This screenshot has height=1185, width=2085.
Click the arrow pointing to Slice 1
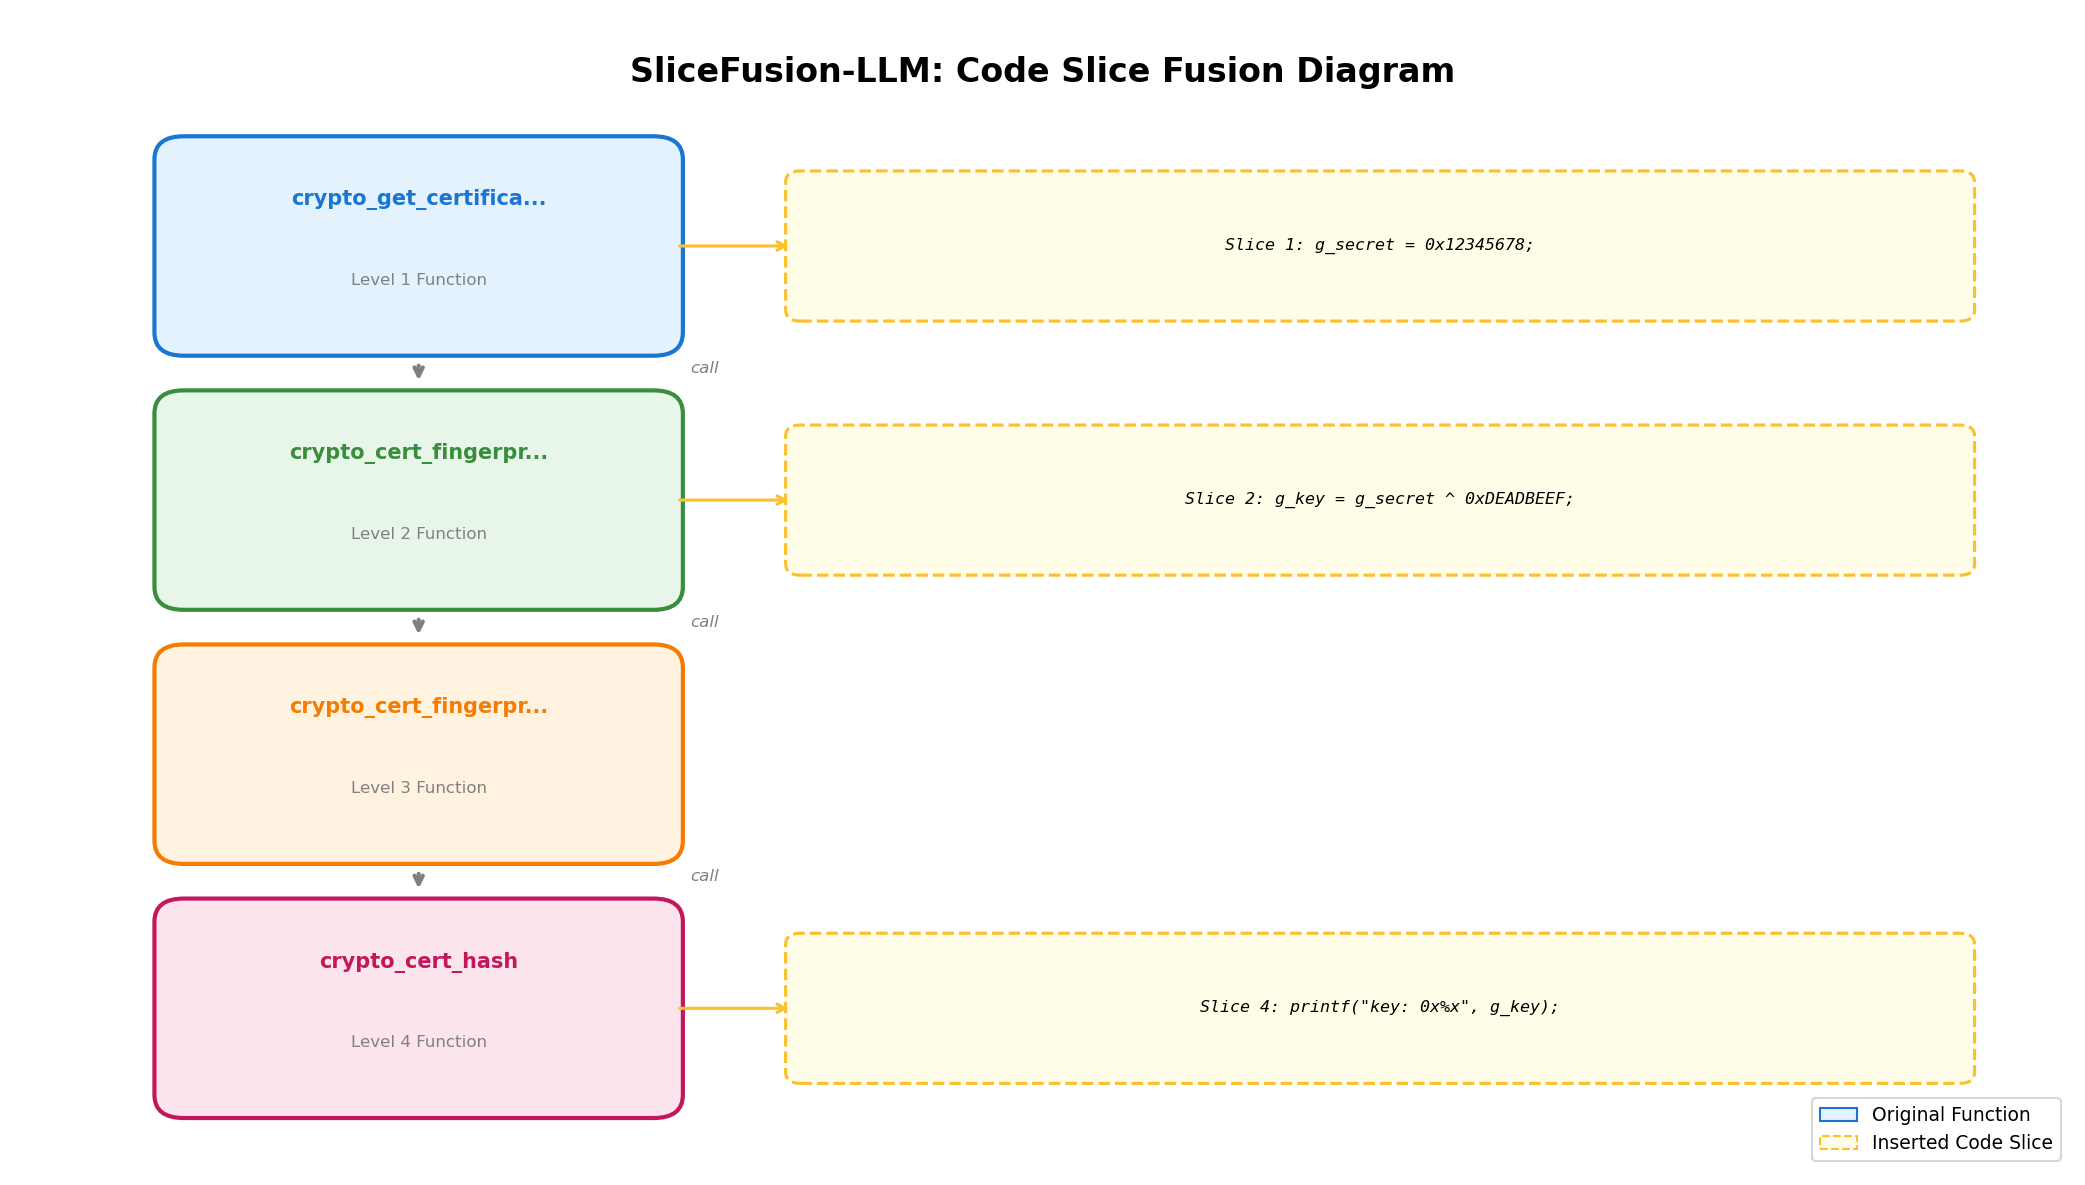coord(733,246)
